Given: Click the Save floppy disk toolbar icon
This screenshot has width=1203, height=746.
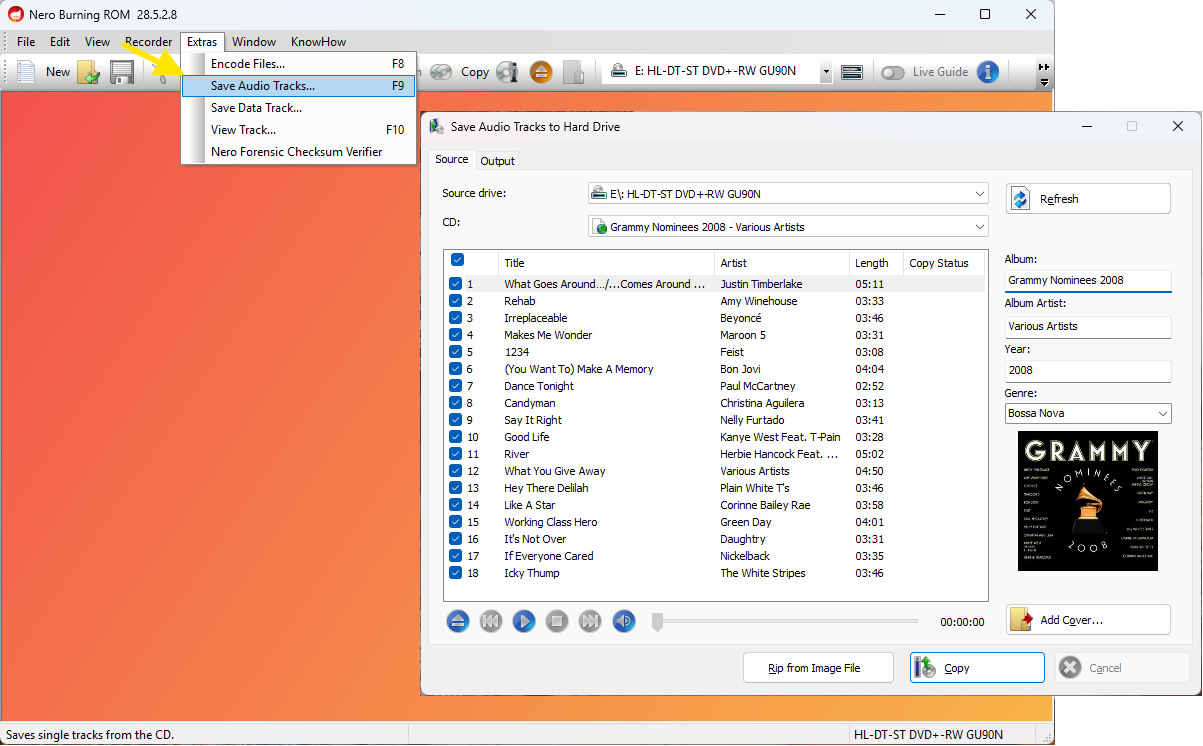Looking at the screenshot, I should (x=122, y=72).
